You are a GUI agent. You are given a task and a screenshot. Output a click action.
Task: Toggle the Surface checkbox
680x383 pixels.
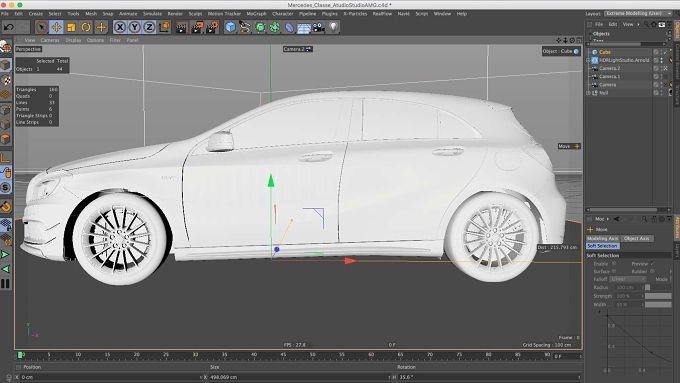click(x=614, y=271)
